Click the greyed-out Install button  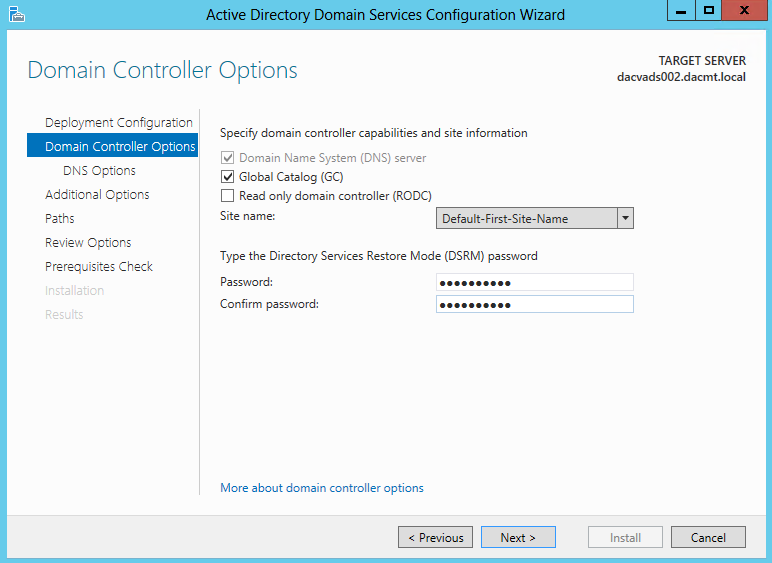pyautogui.click(x=625, y=537)
